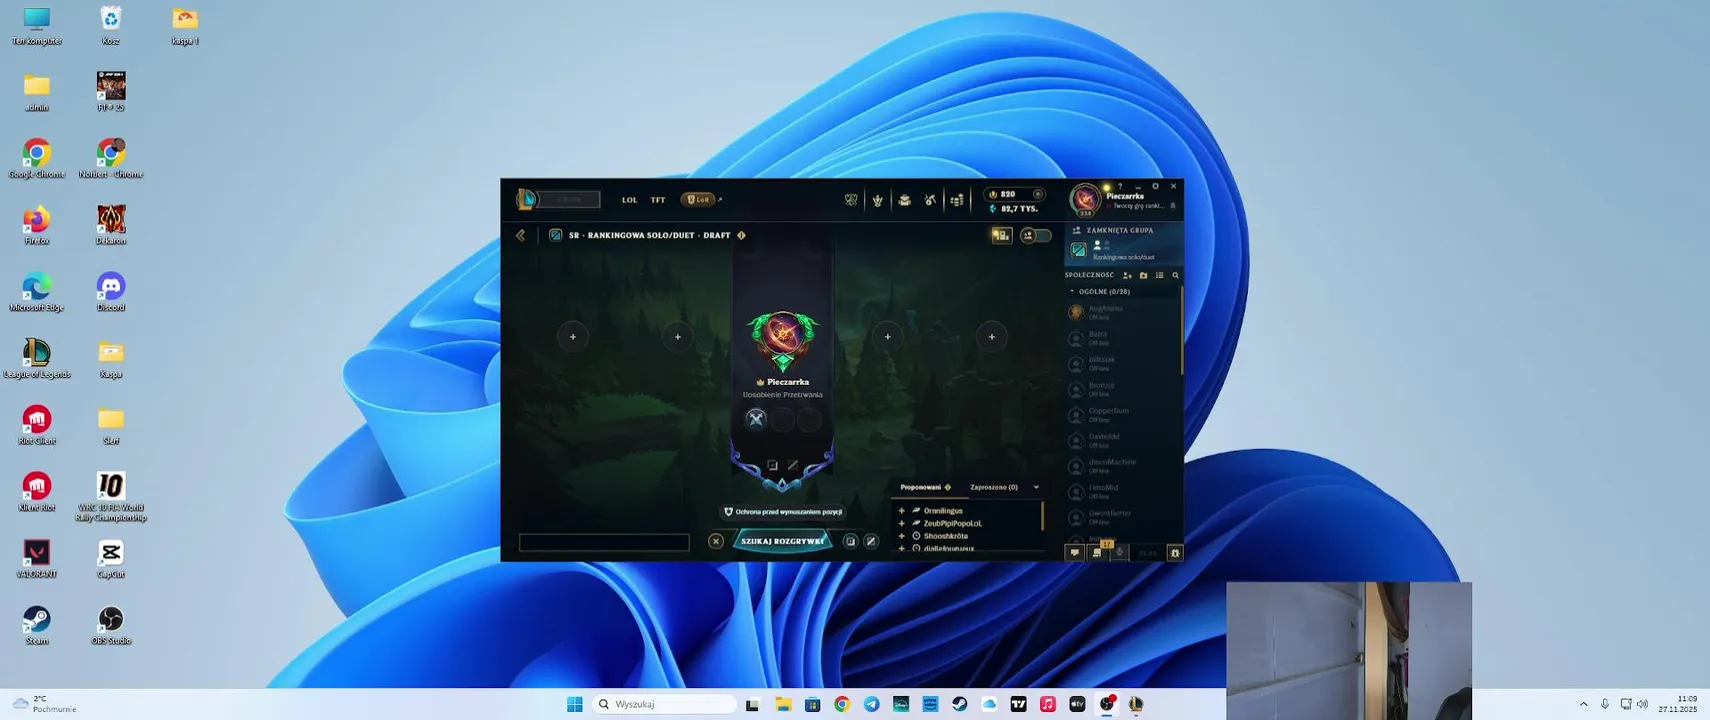Click the suggested players list scrollbar
The image size is (1710, 720).
click(x=1043, y=516)
